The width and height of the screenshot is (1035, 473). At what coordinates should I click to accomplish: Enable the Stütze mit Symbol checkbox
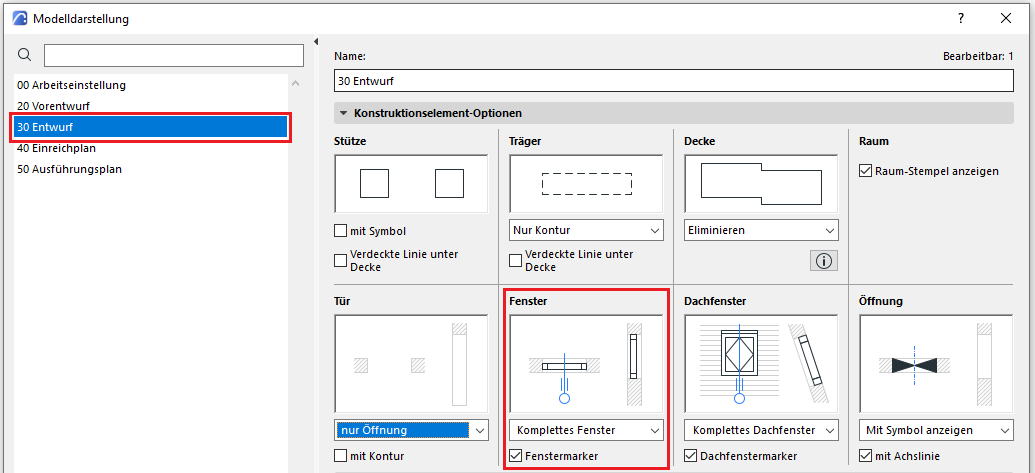coord(341,231)
